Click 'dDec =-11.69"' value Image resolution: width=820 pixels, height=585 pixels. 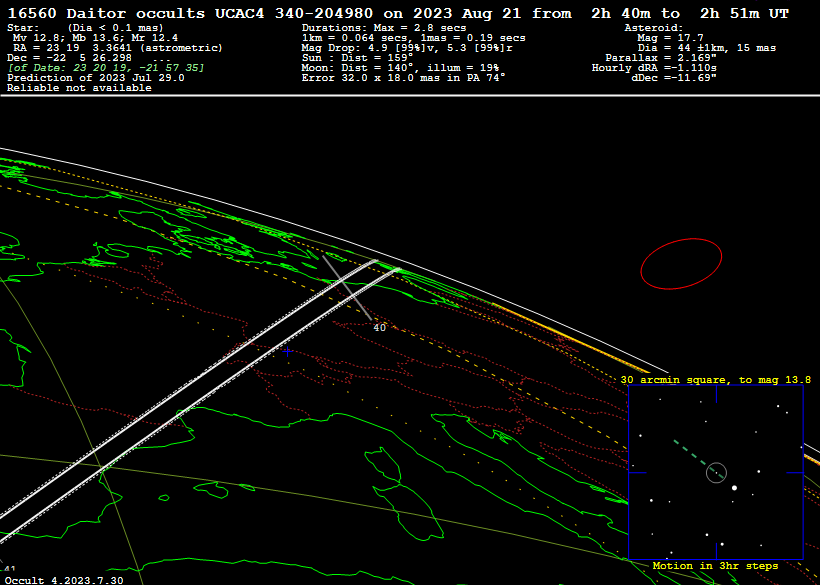[674, 78]
